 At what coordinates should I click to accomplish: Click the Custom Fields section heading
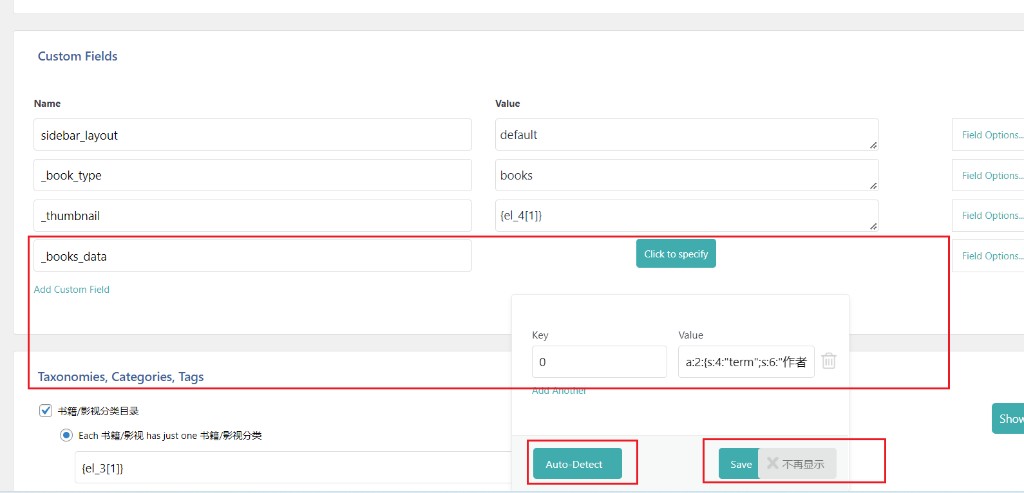pyautogui.click(x=78, y=56)
